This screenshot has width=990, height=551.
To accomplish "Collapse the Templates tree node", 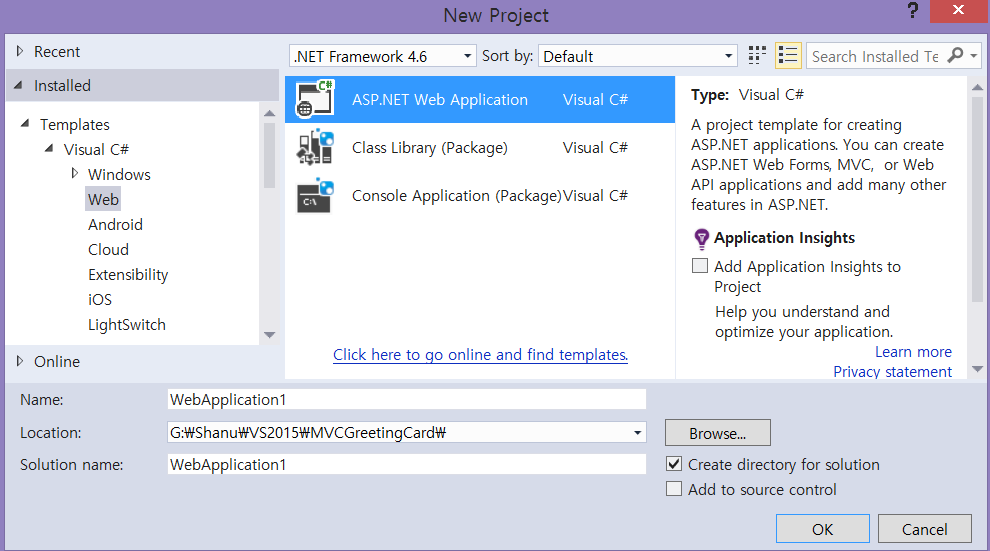I will 25,124.
